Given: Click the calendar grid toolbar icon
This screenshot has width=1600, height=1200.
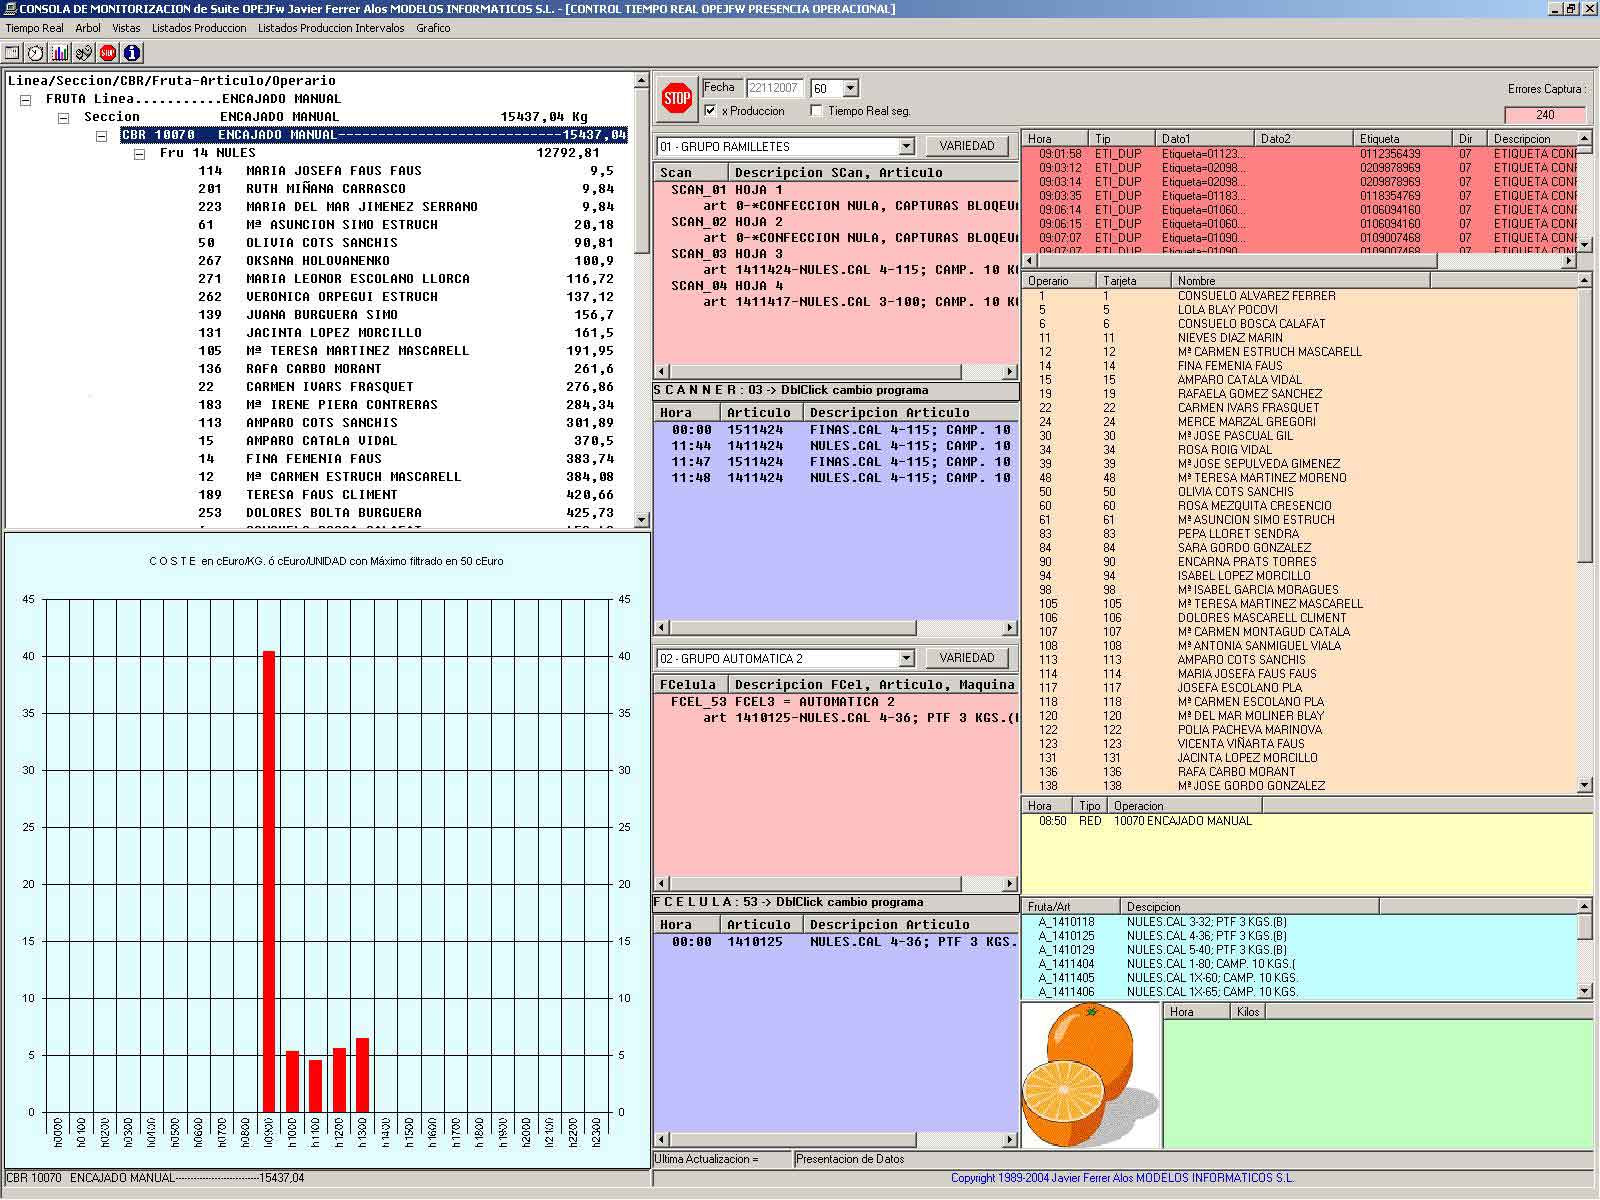Looking at the screenshot, I should tap(12, 53).
